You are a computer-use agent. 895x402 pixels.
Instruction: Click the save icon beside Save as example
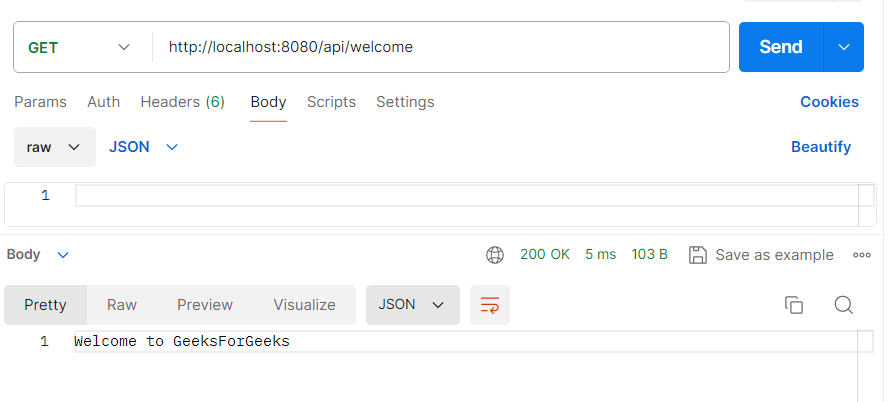pyautogui.click(x=698, y=255)
